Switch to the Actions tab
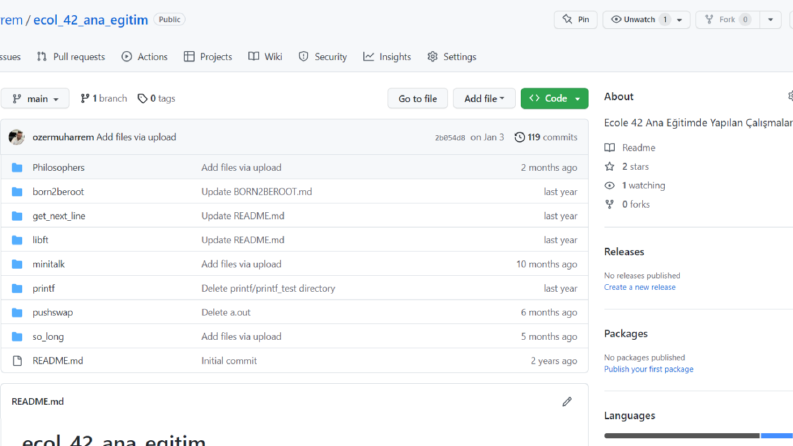793x446 pixels. [144, 57]
